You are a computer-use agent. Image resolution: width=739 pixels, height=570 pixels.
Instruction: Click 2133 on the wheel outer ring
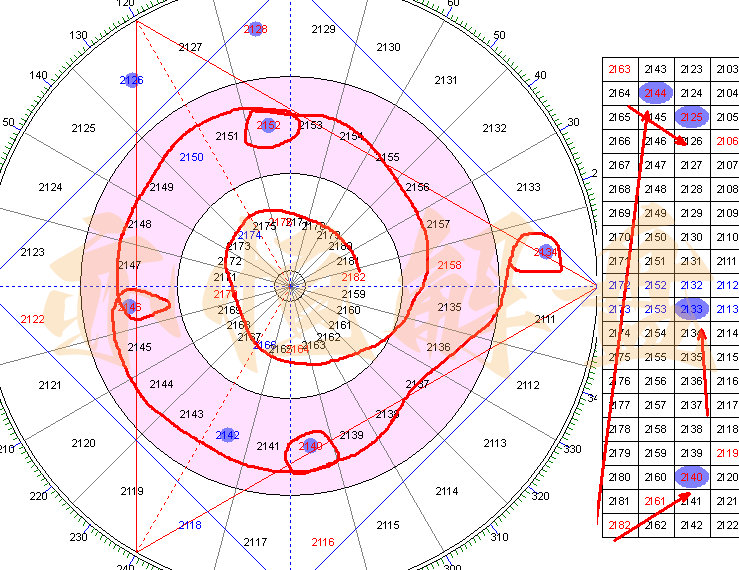point(528,187)
